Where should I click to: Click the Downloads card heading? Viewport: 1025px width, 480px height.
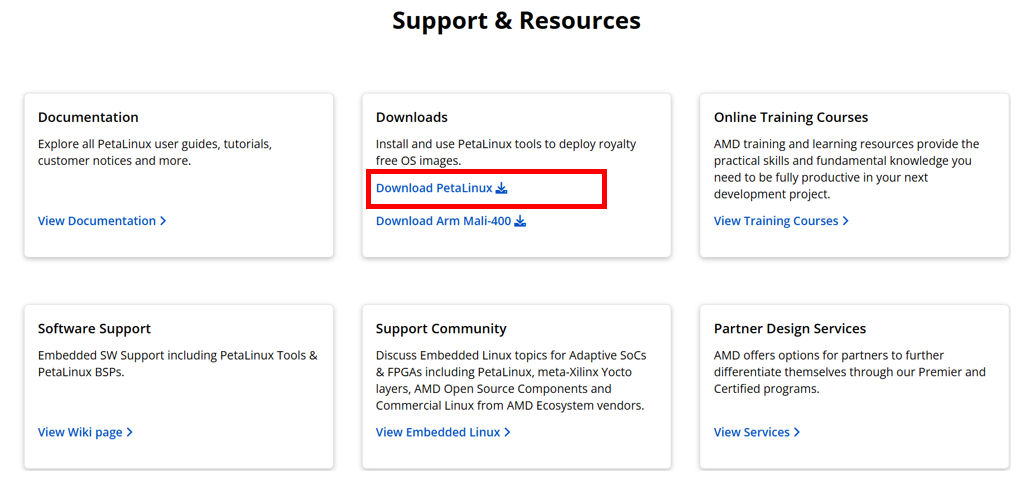412,118
